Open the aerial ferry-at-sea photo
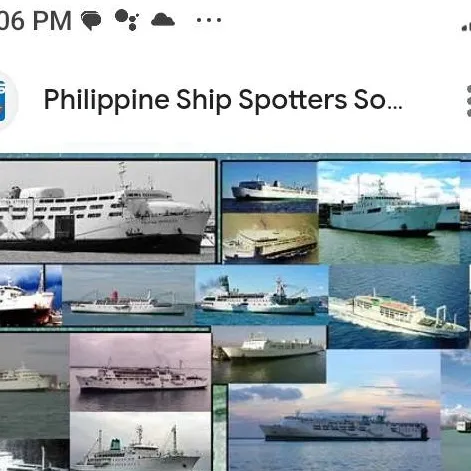This screenshot has height=471, width=471. point(399,307)
